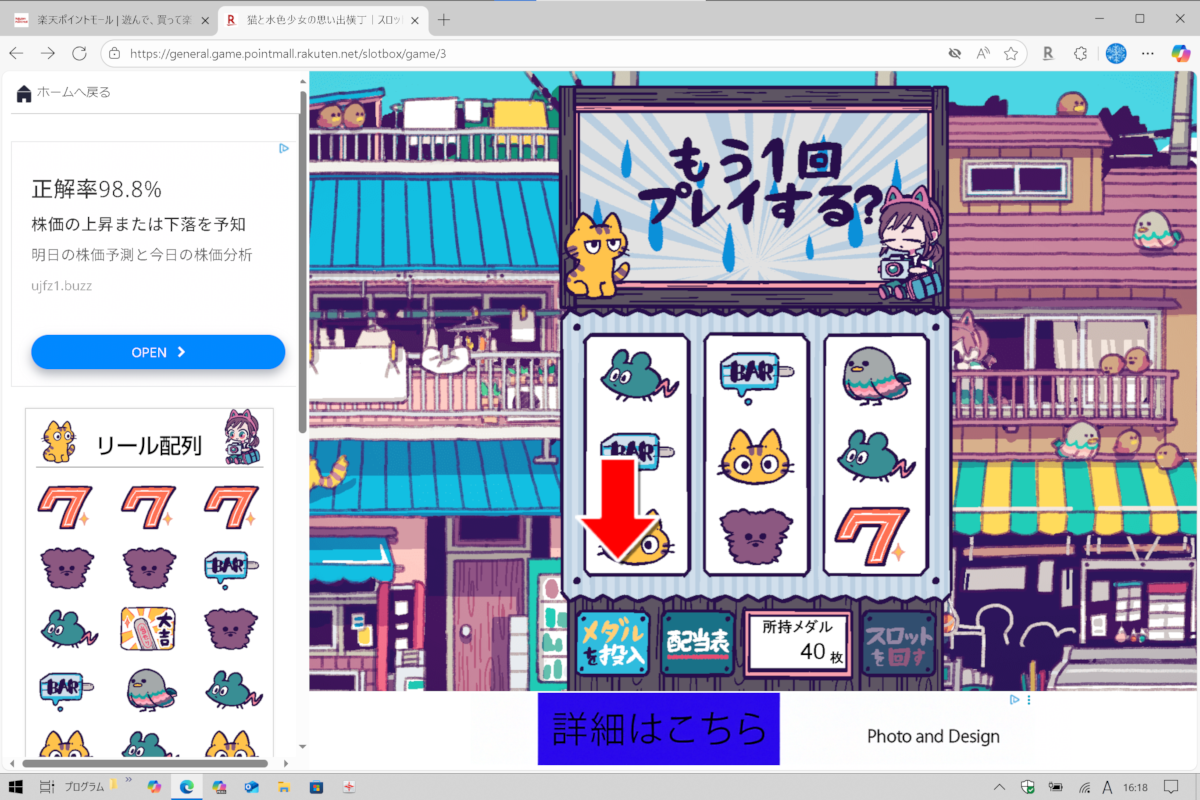Reload the current page

click(x=80, y=54)
